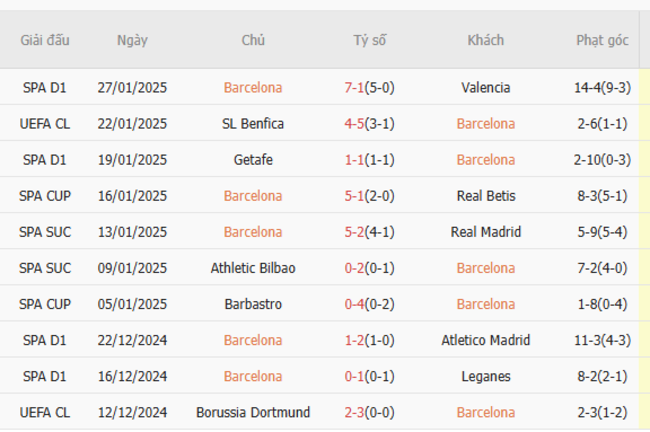Screen dimensions: 650x432
Task: Click the 7-1 score link
Action: 354,87
